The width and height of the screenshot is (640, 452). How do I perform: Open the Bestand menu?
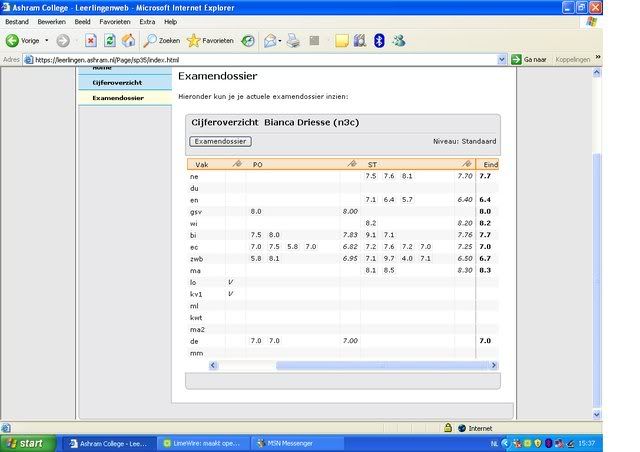[x=17, y=21]
